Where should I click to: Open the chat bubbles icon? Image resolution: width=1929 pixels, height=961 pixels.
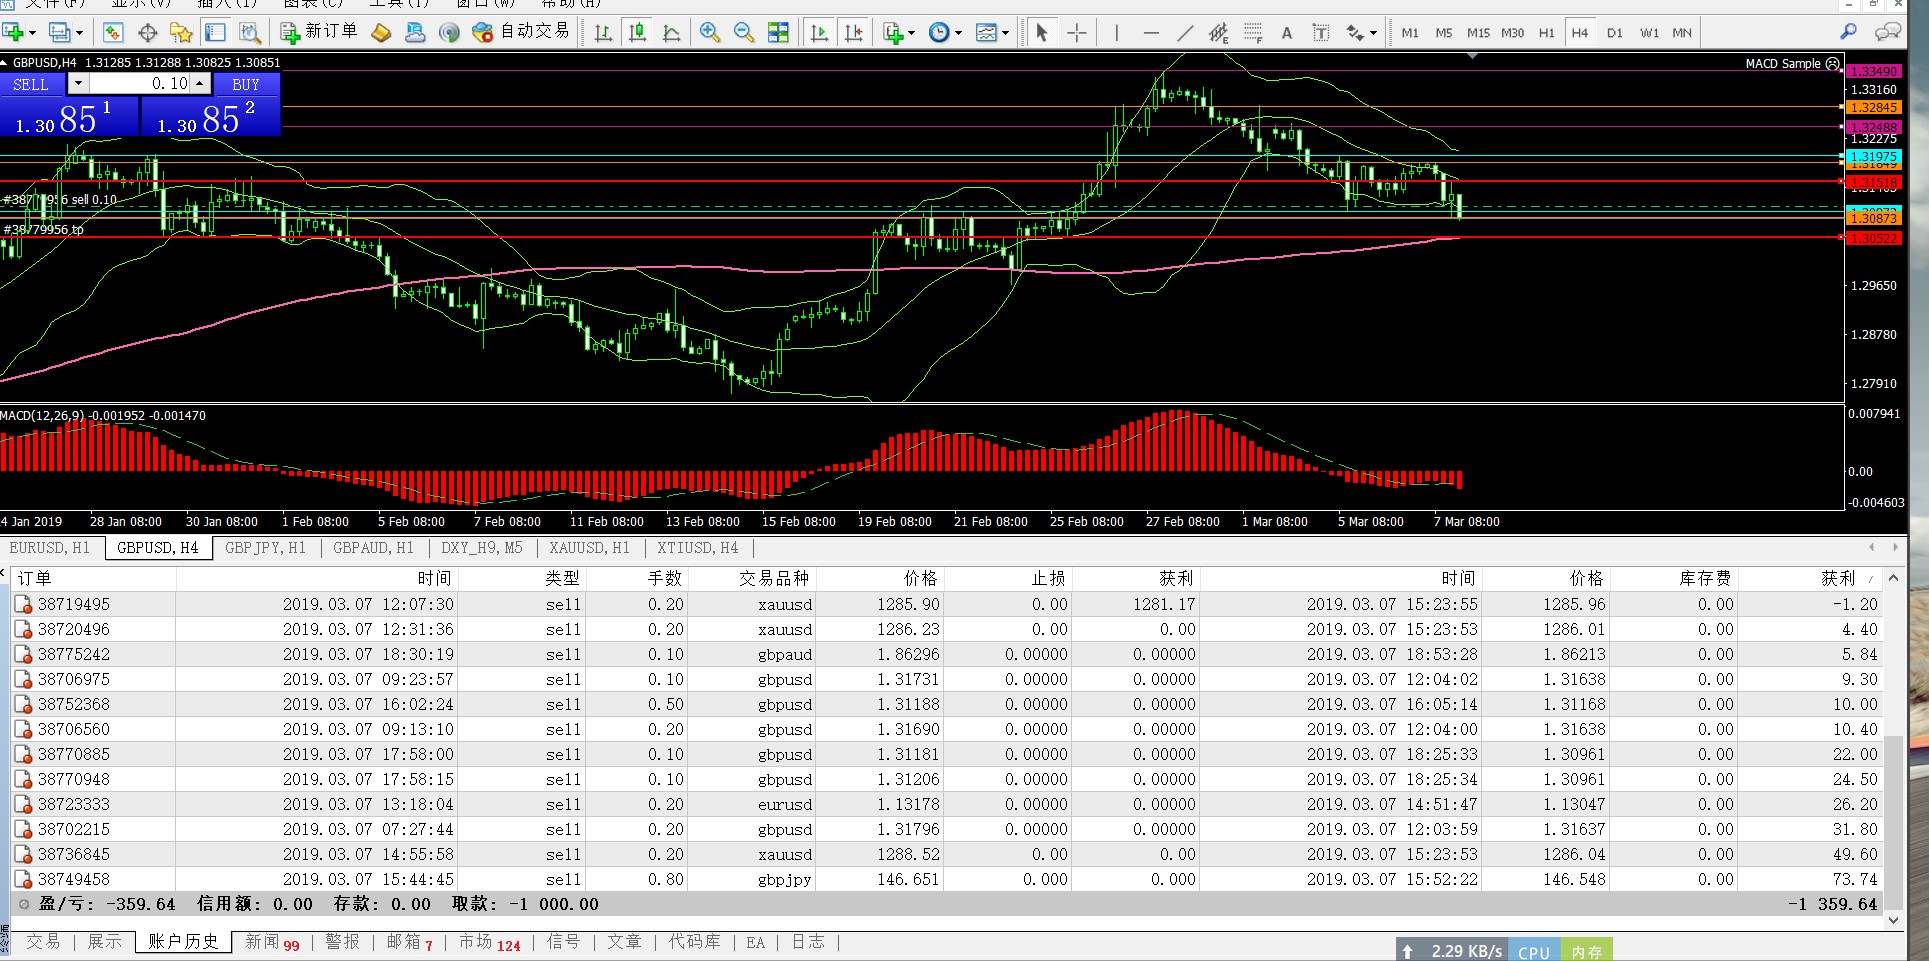pos(1887,32)
